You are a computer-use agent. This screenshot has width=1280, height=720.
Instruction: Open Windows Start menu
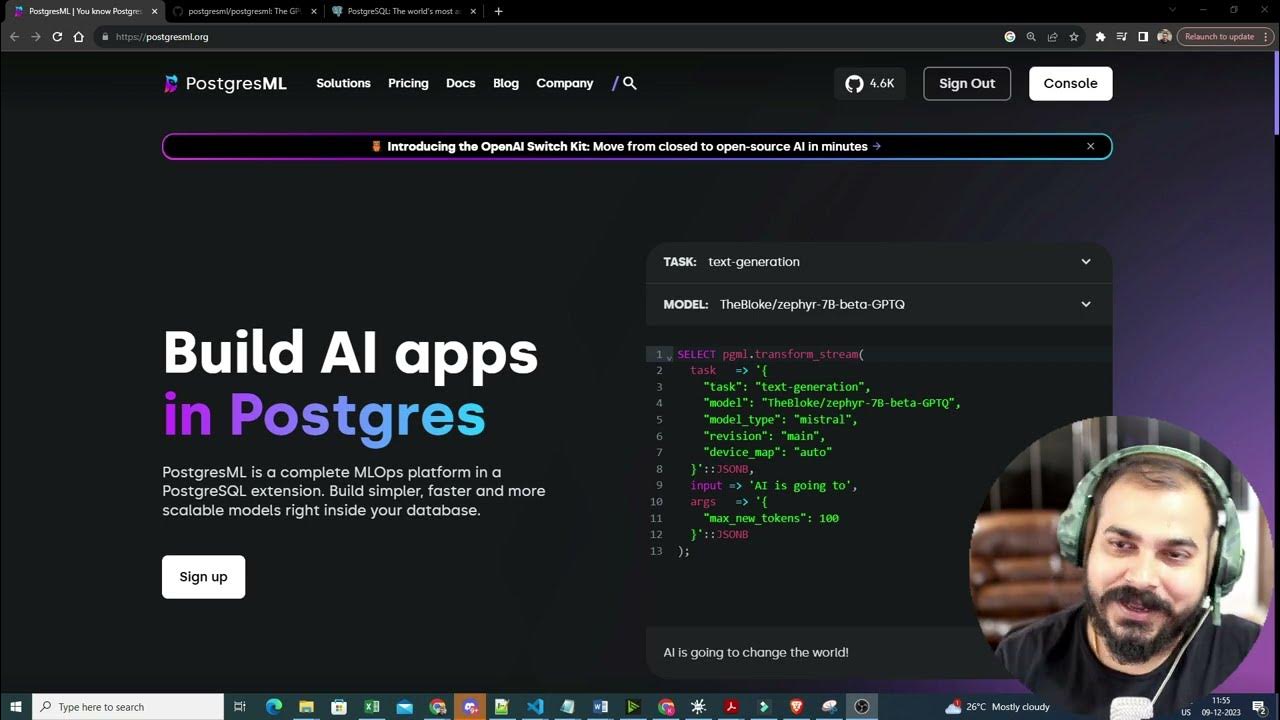16,707
